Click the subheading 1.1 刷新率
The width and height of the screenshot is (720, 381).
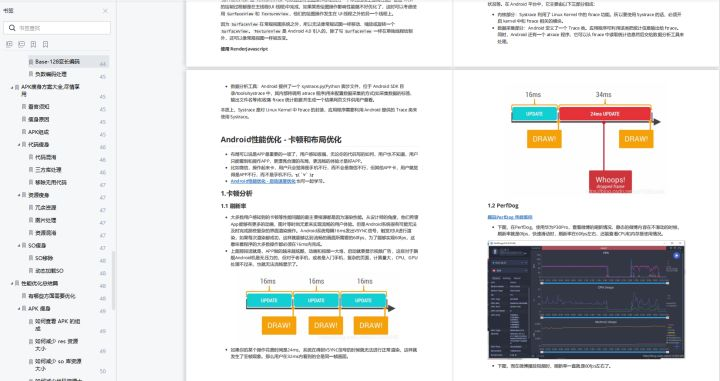pos(232,206)
